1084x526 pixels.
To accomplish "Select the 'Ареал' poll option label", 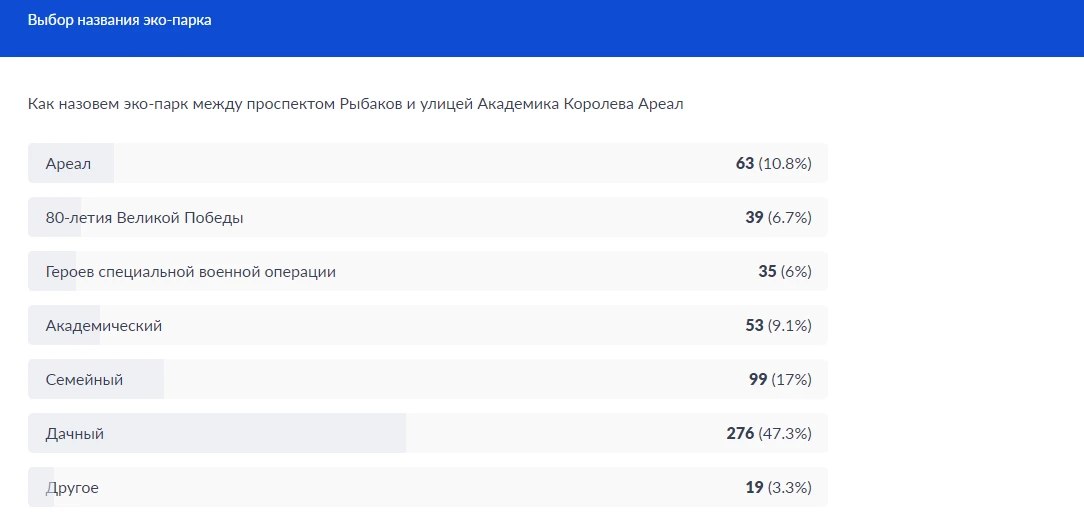I will [x=68, y=163].
